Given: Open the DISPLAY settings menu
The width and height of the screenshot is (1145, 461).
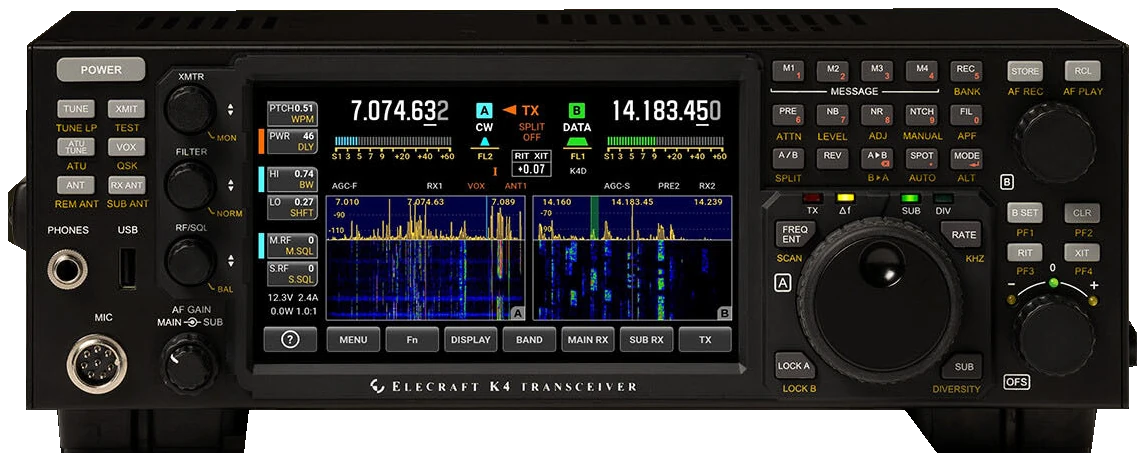Looking at the screenshot, I should 471,339.
